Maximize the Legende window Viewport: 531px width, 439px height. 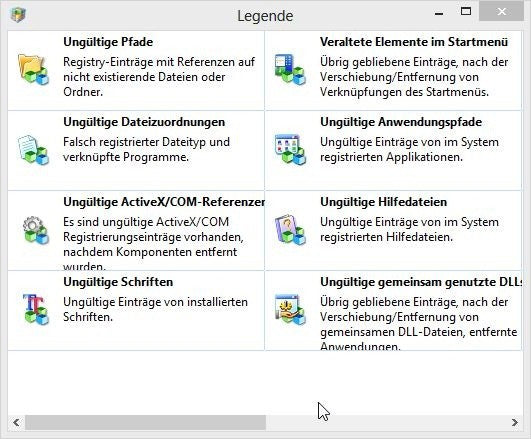pyautogui.click(x=466, y=12)
